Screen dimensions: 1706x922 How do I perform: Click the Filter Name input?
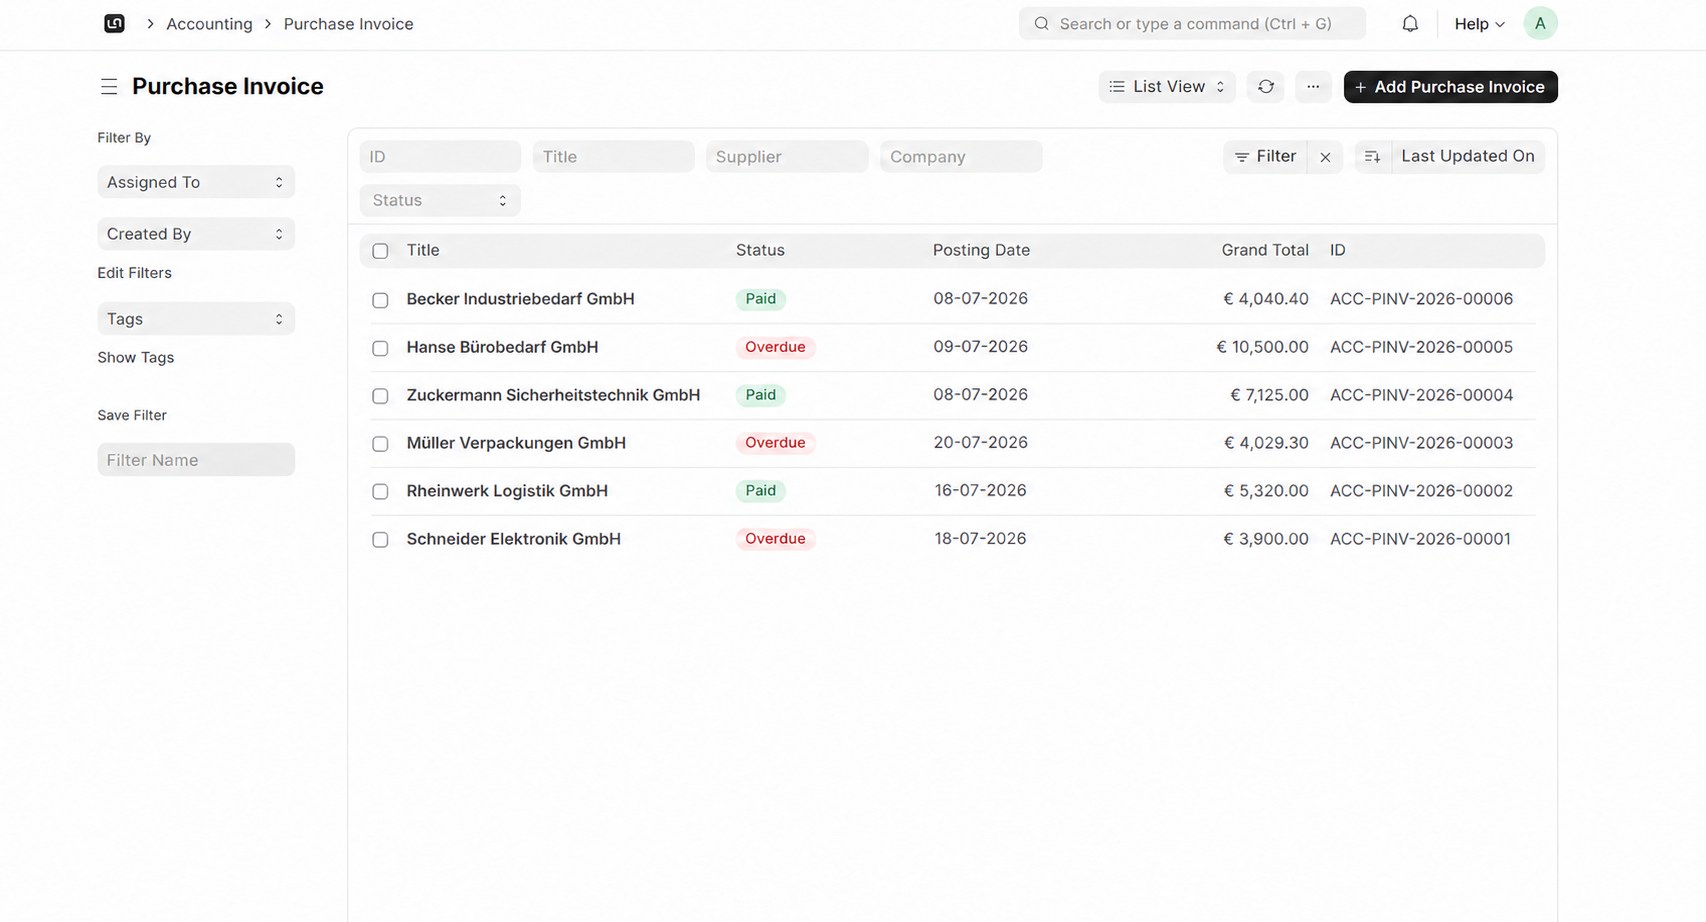[x=196, y=460]
